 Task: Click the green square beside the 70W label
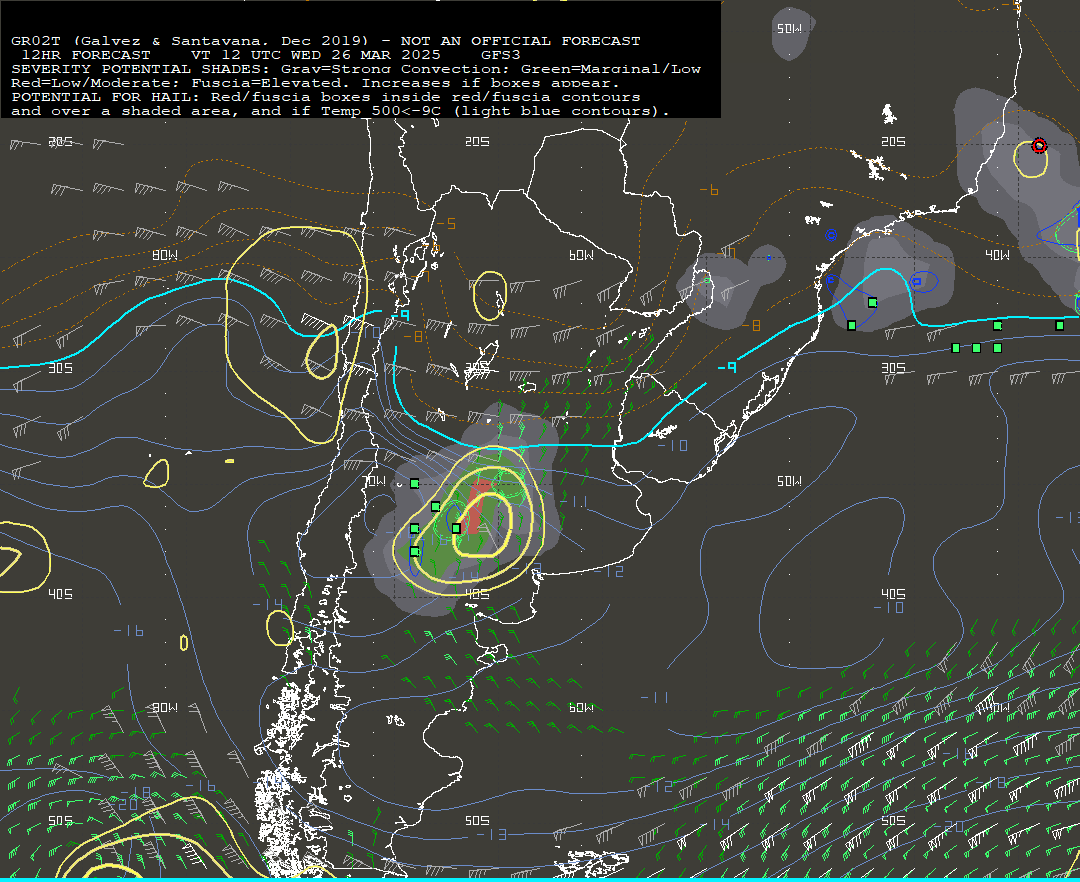414,483
